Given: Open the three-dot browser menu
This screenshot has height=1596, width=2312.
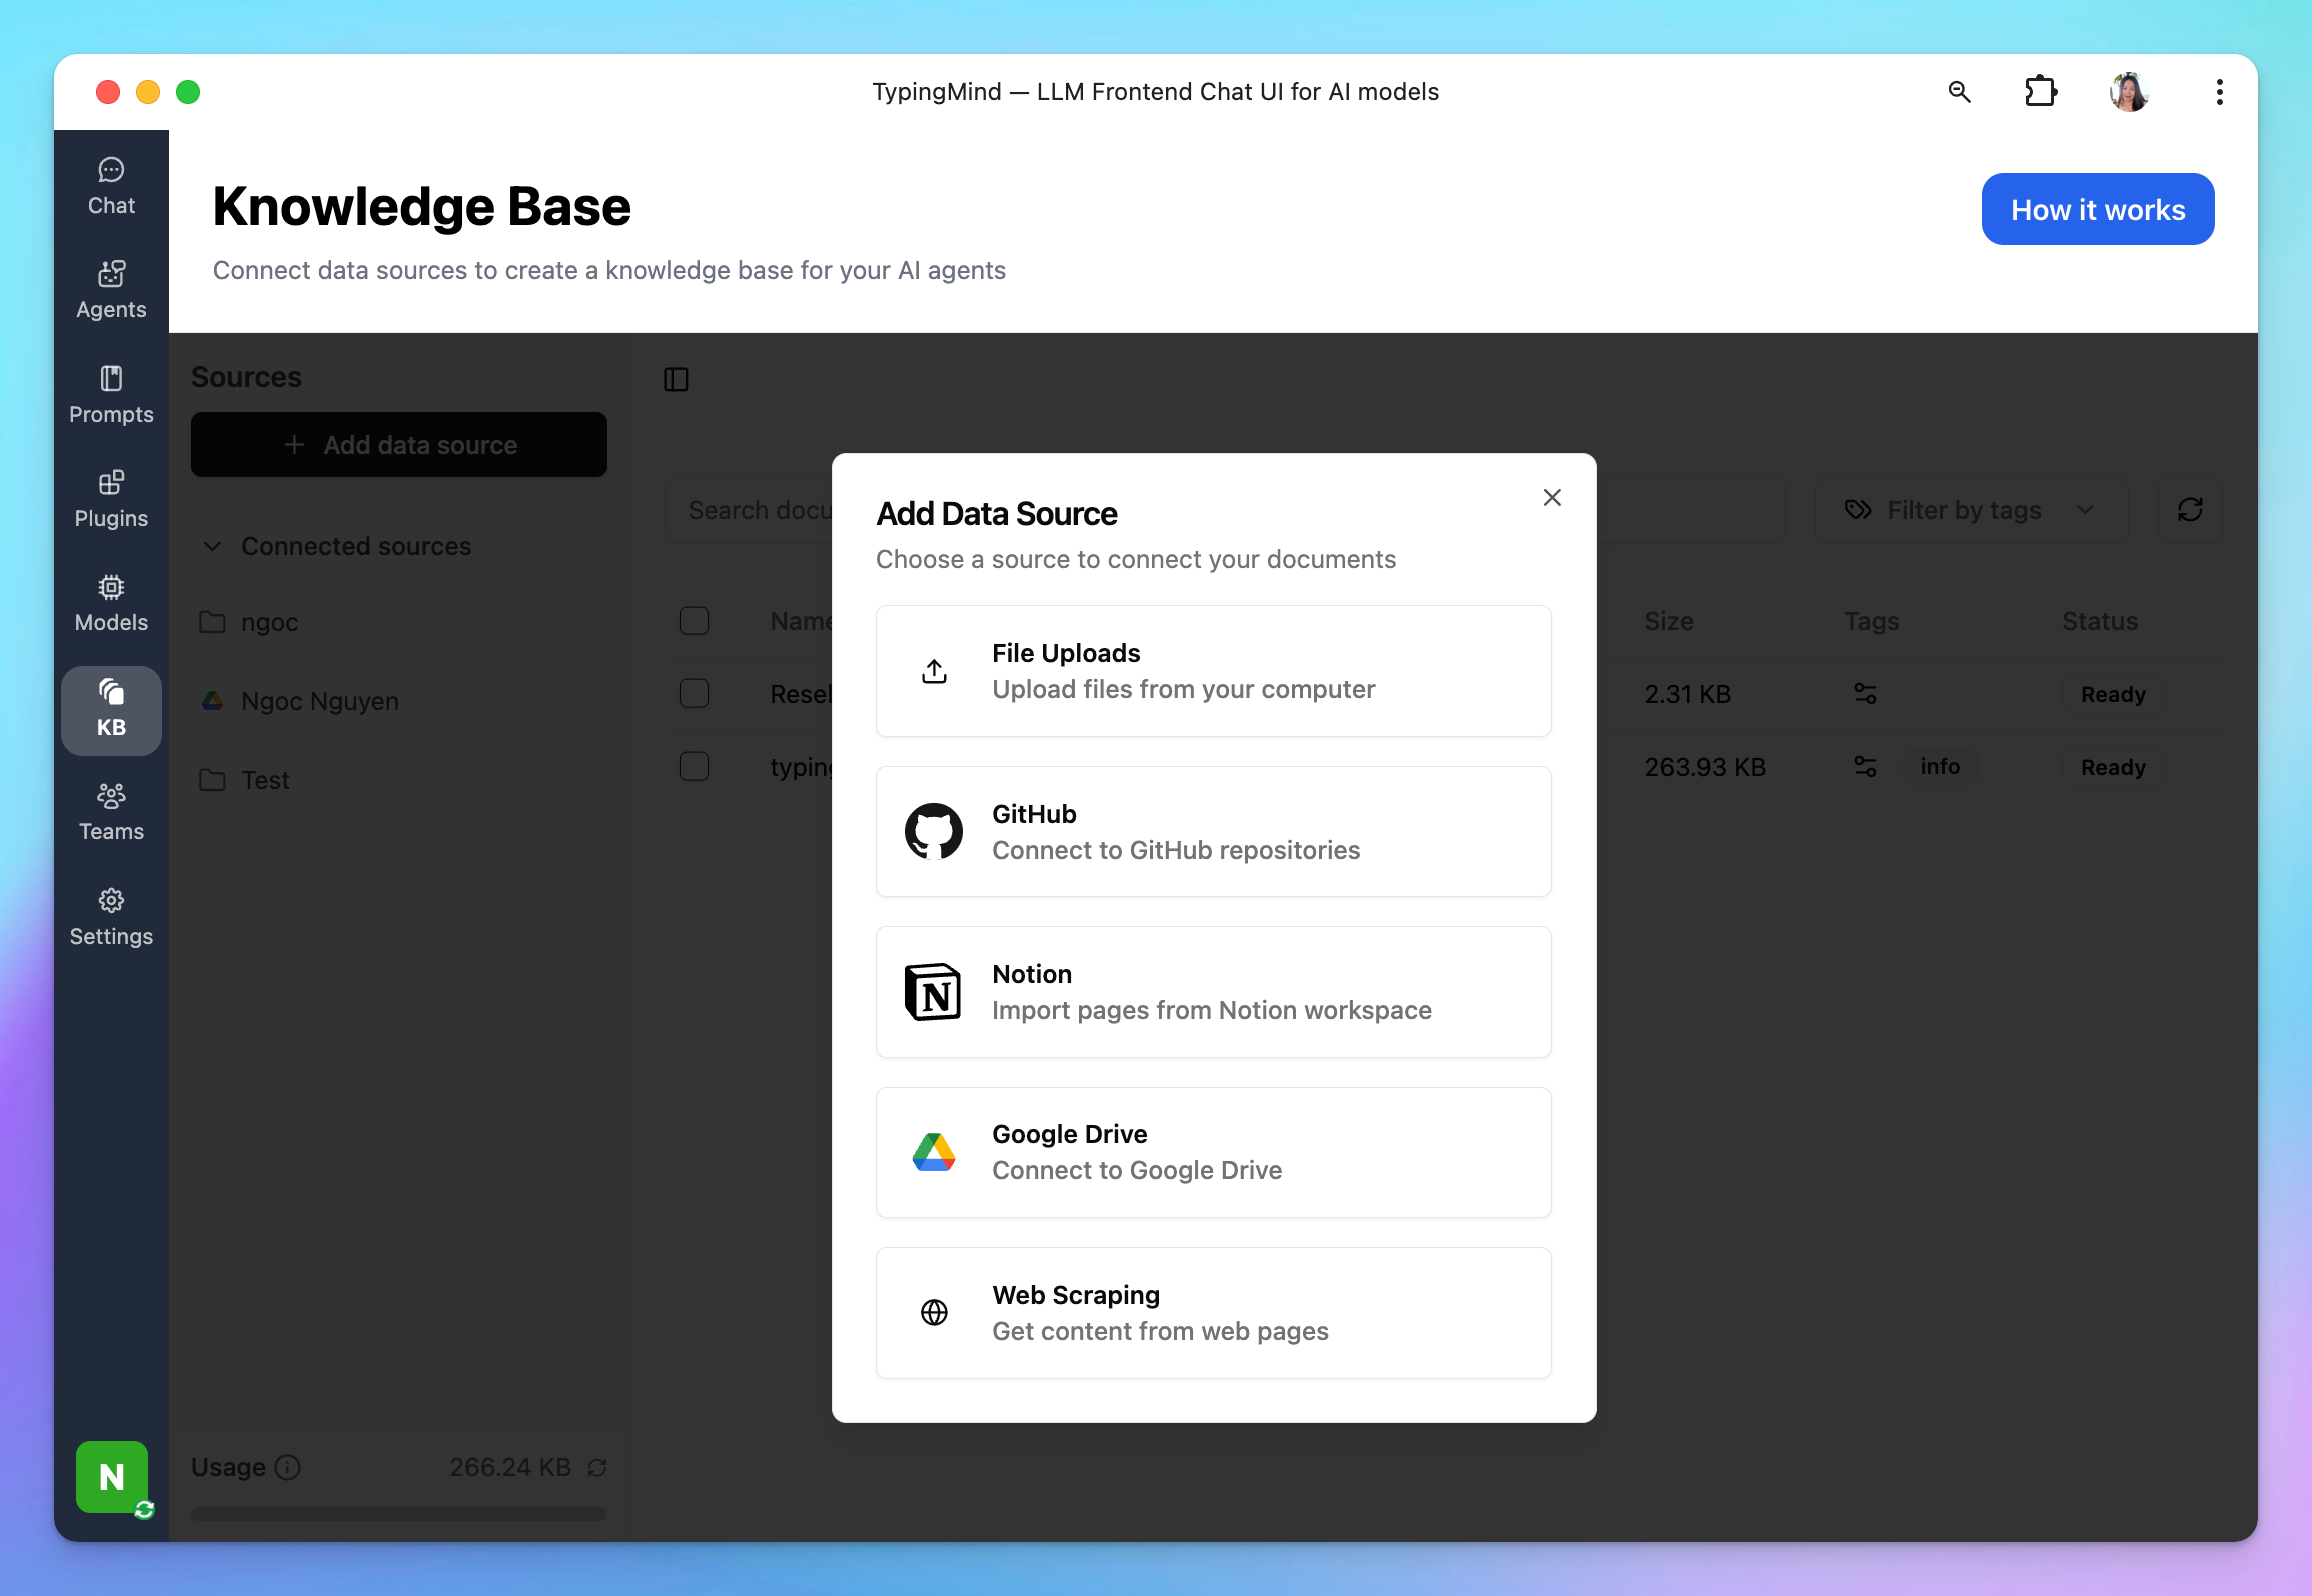Looking at the screenshot, I should [x=2219, y=92].
